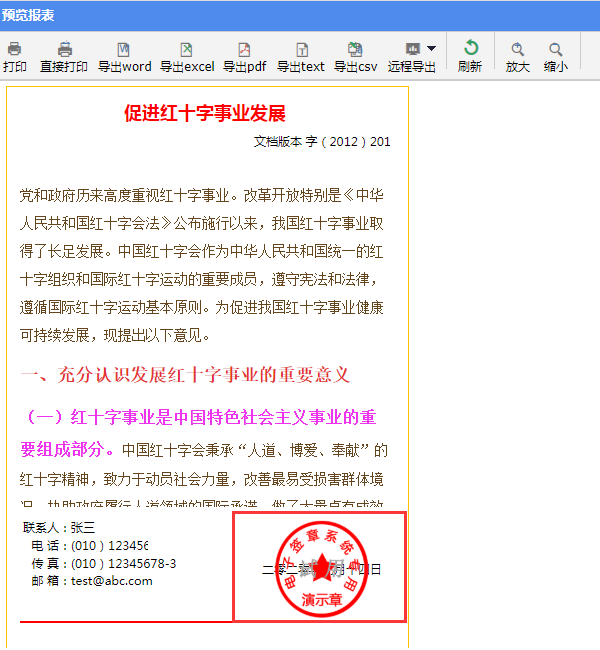The height and width of the screenshot is (650, 600).
Task: Export the report via 导出excel
Action: (187, 49)
